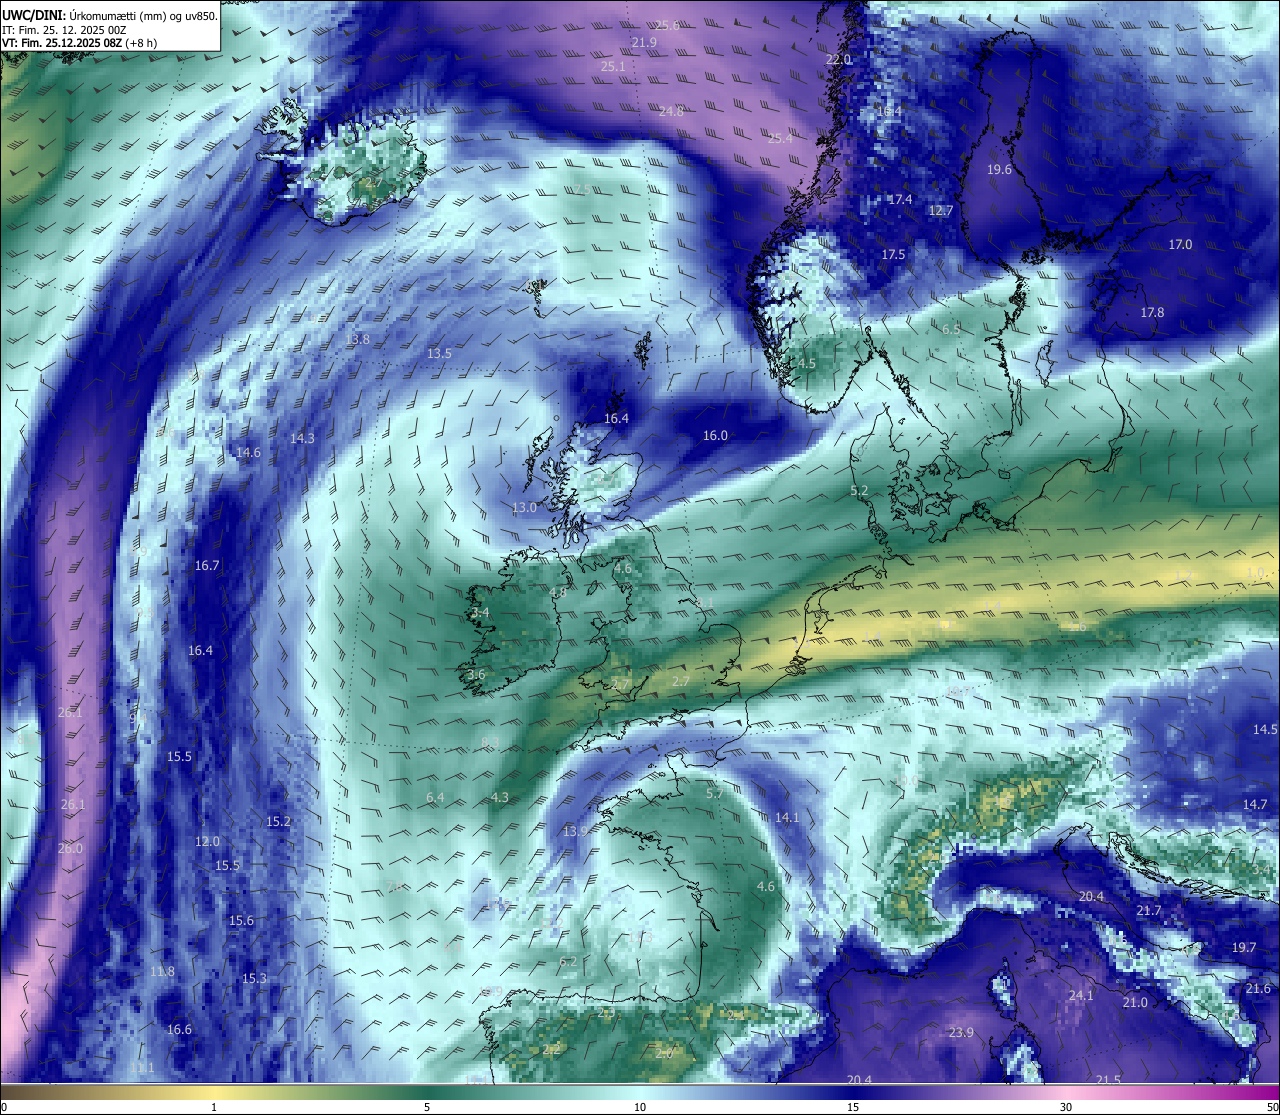This screenshot has height=1115, width=1280.
Task: Click the map value '5.7' over France
Action: (714, 793)
